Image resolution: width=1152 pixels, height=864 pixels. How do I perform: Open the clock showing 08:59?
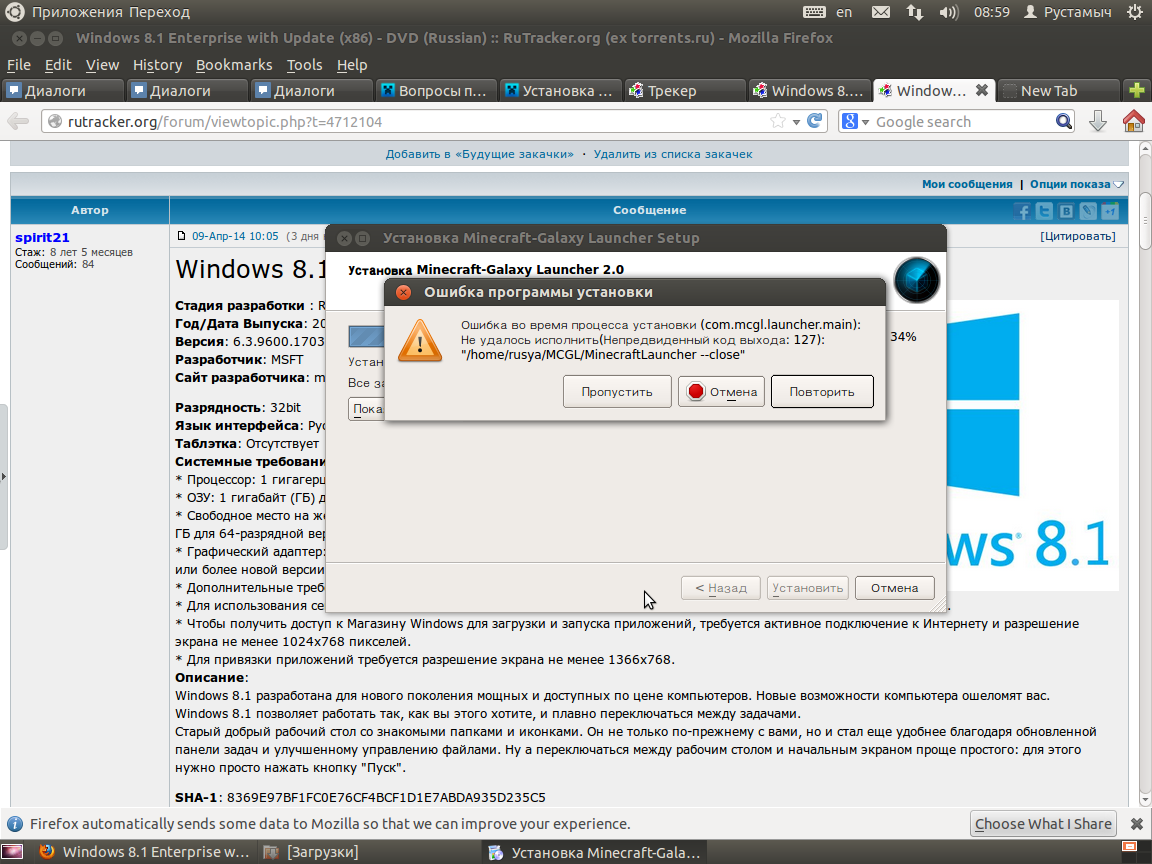992,12
